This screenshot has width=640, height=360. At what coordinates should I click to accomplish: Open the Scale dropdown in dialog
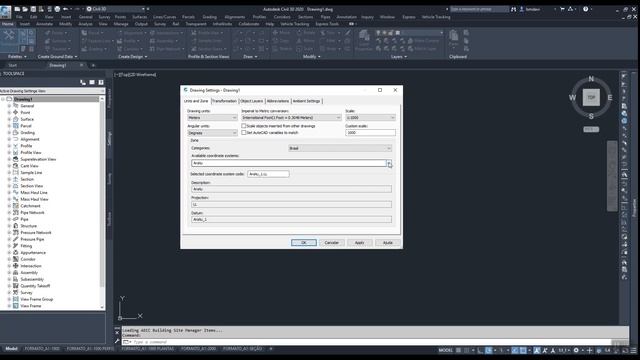pyautogui.click(x=370, y=118)
